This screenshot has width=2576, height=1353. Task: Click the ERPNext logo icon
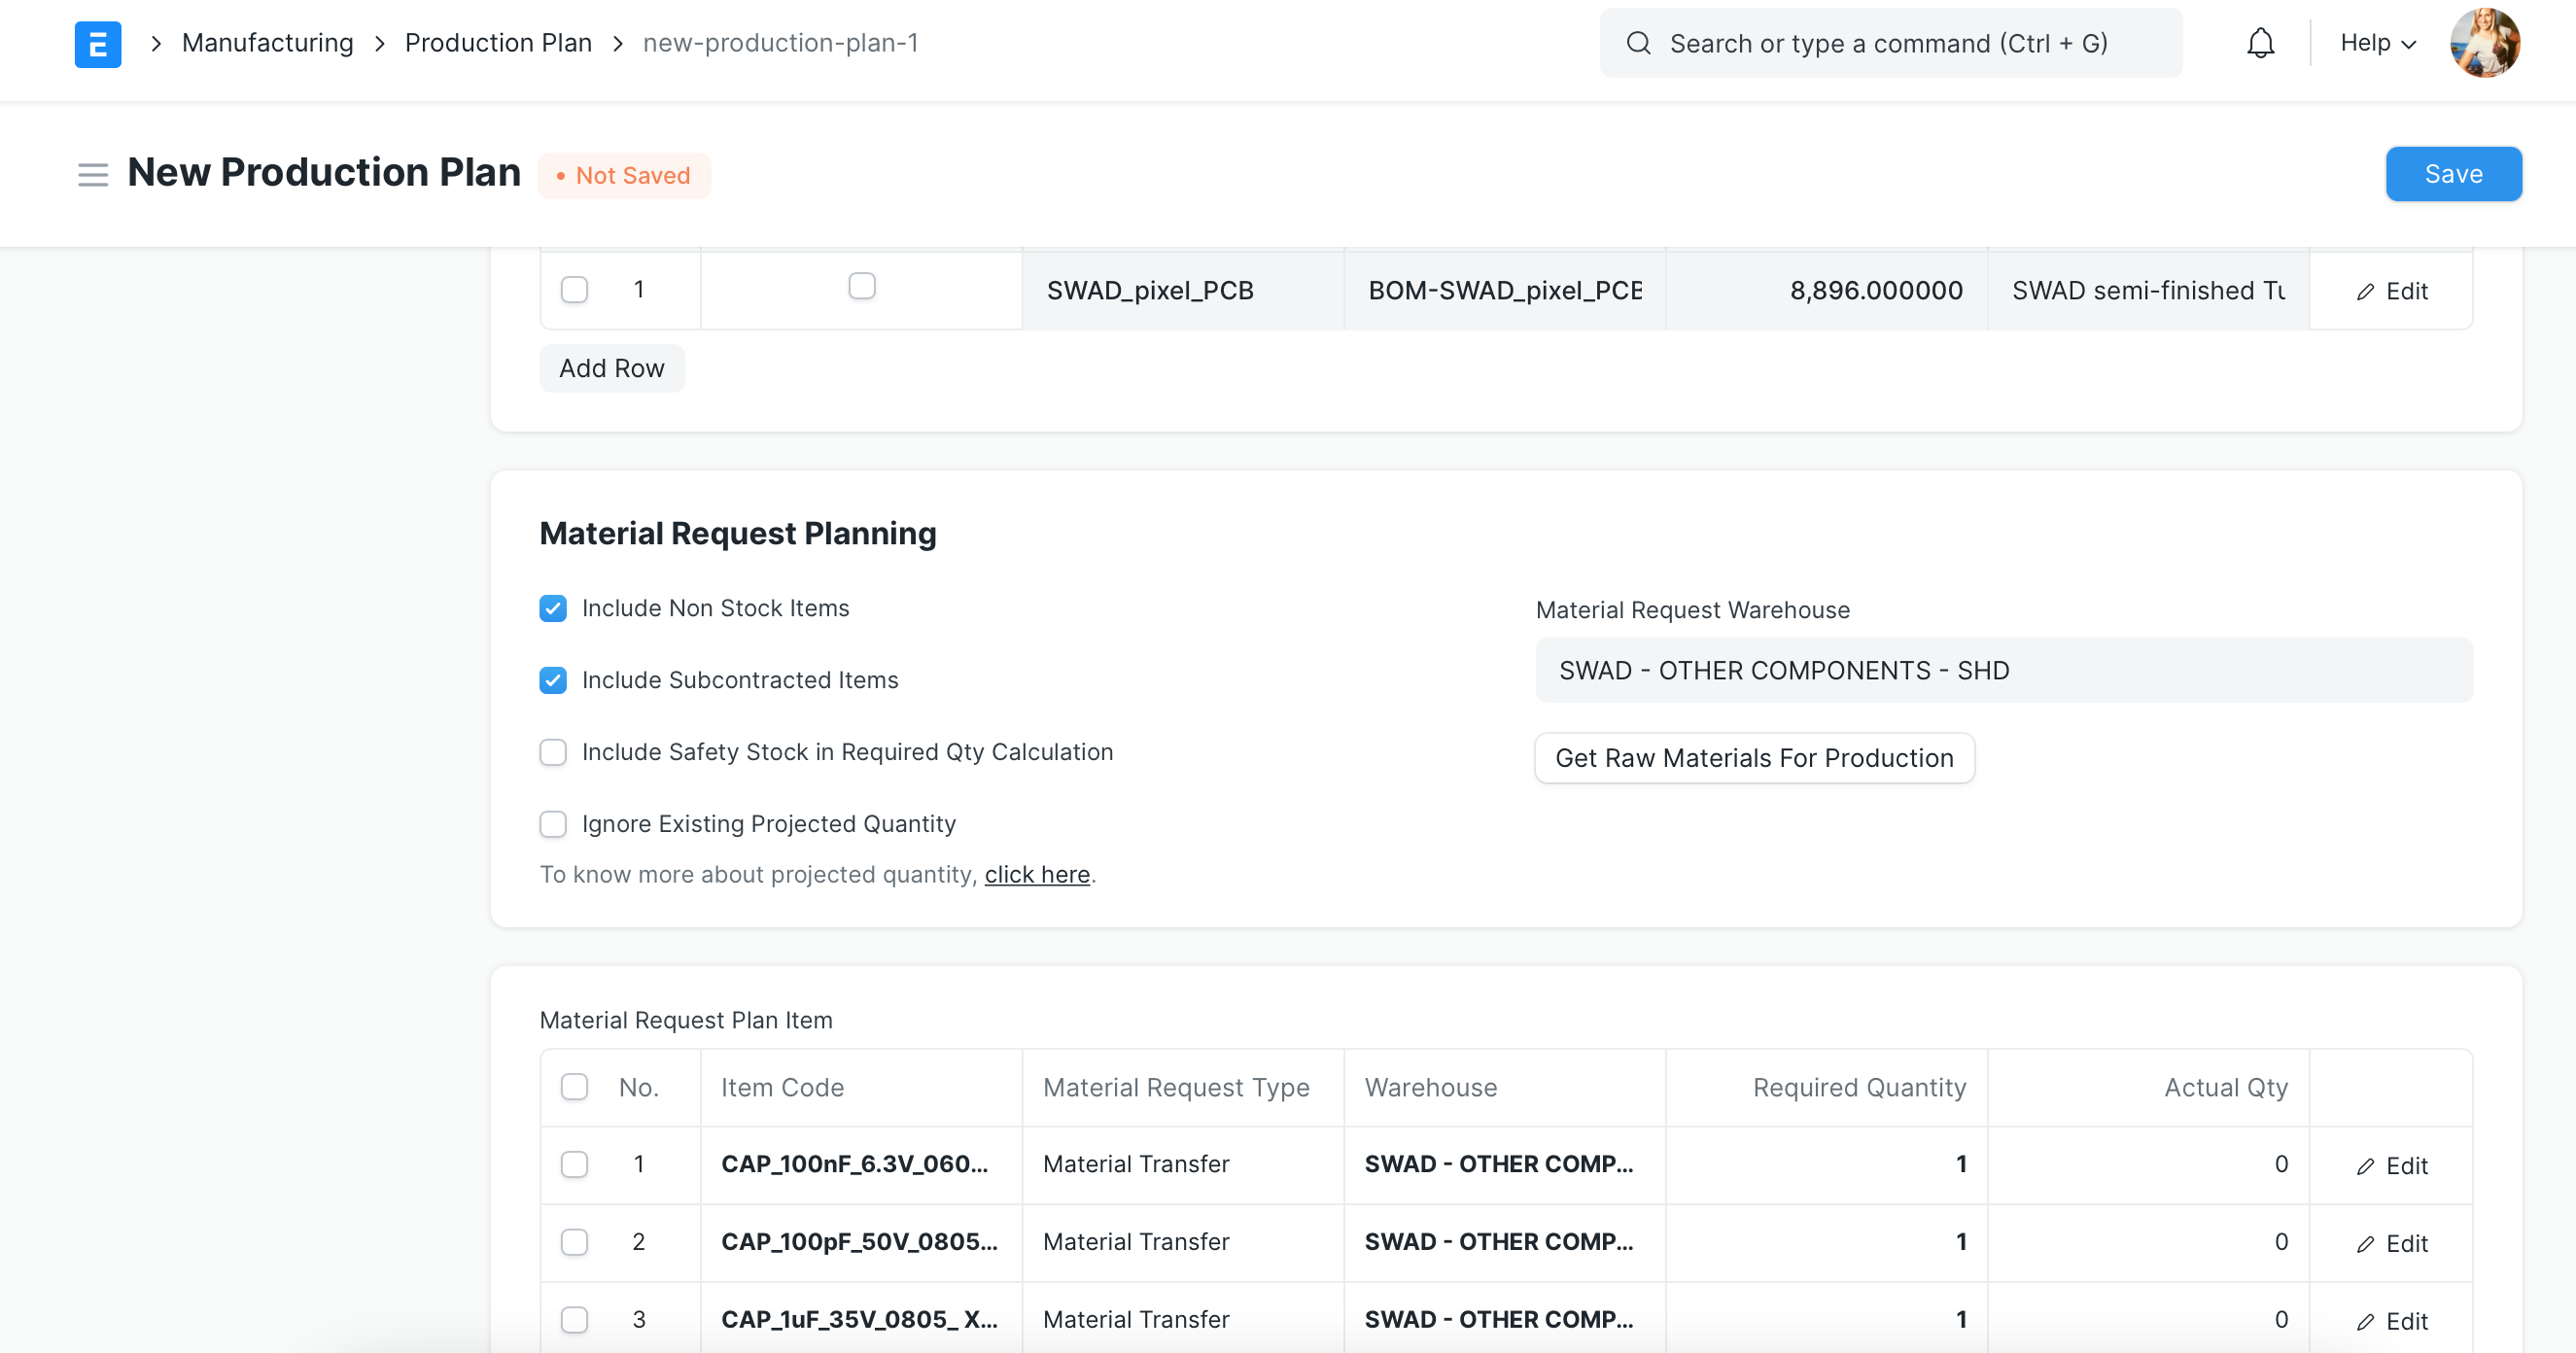click(x=97, y=44)
